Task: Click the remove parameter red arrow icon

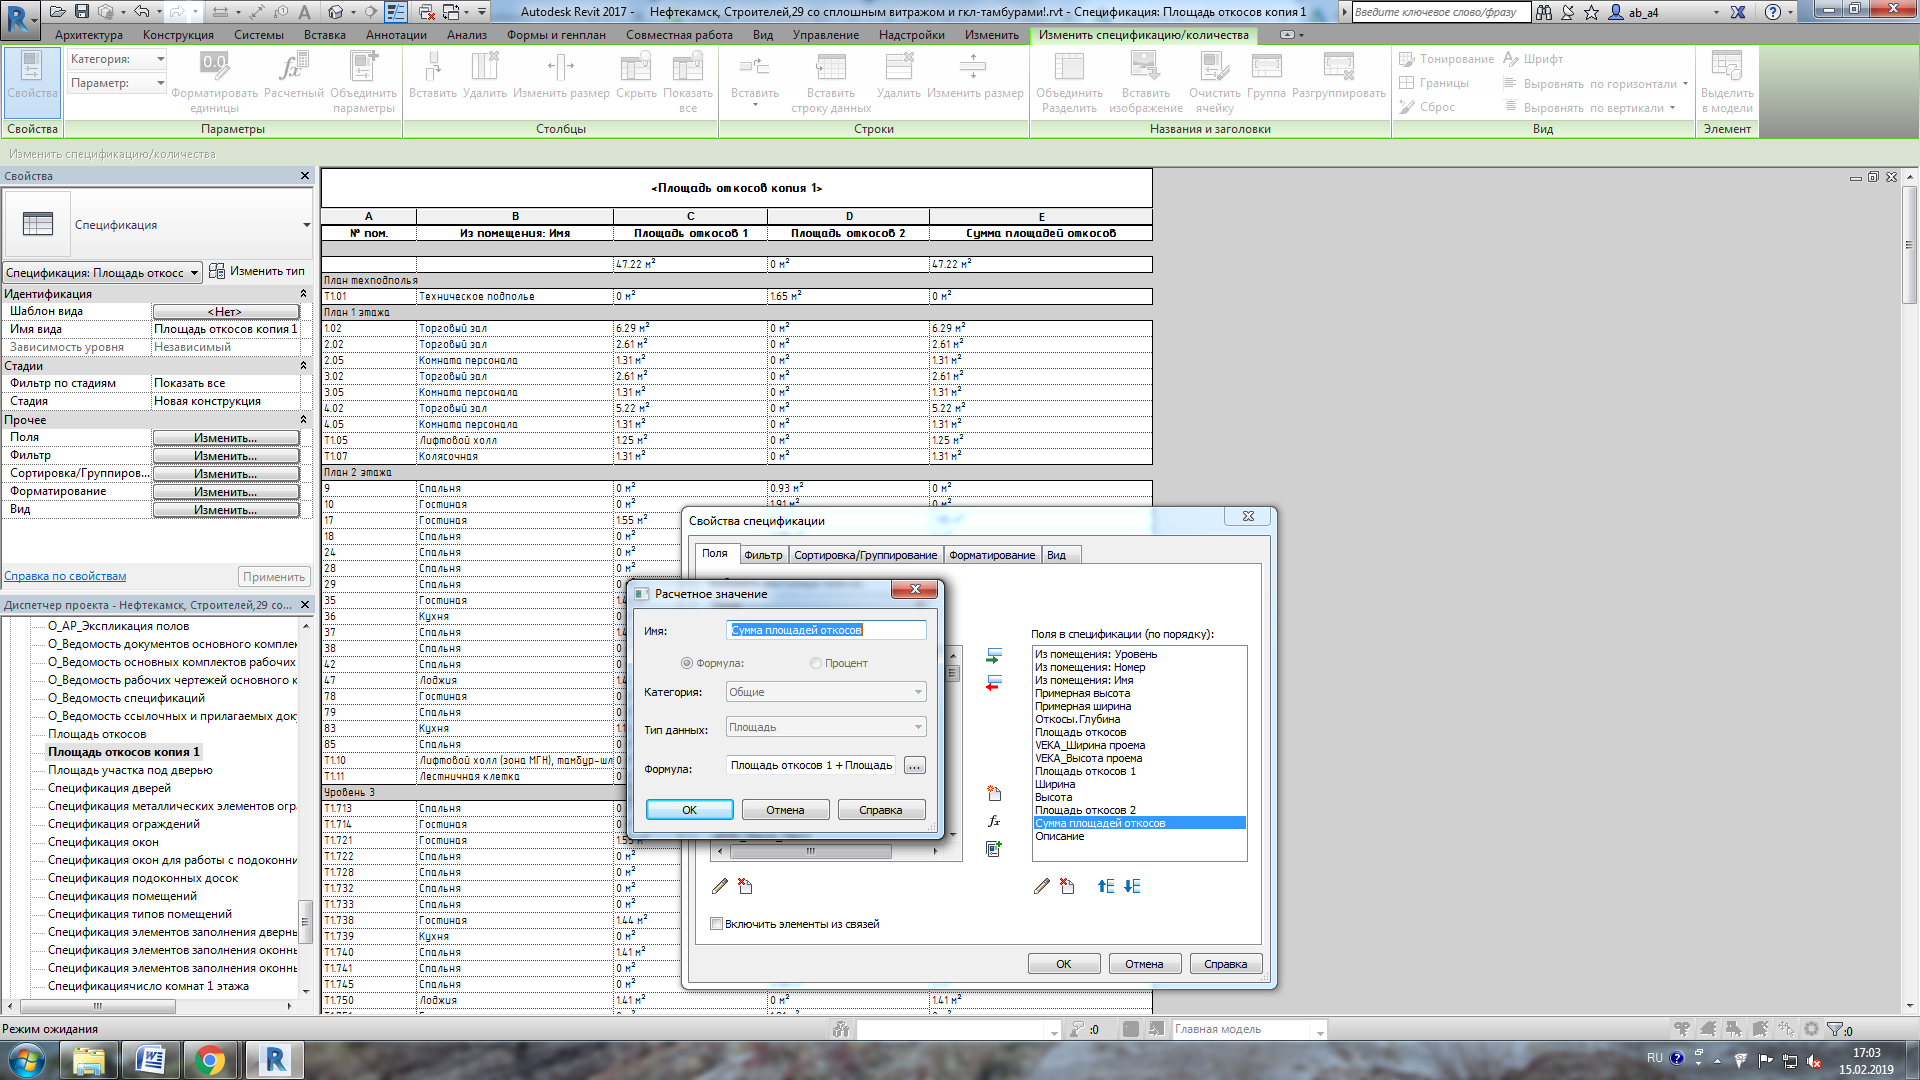Action: [993, 684]
